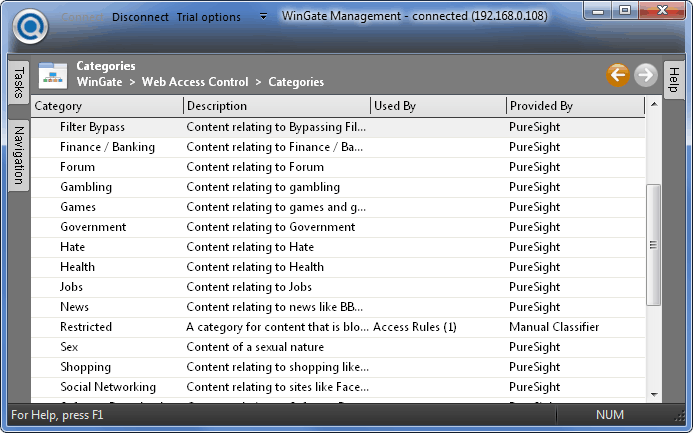Select the Jobs category
This screenshot has width=693, height=433.
(338, 287)
